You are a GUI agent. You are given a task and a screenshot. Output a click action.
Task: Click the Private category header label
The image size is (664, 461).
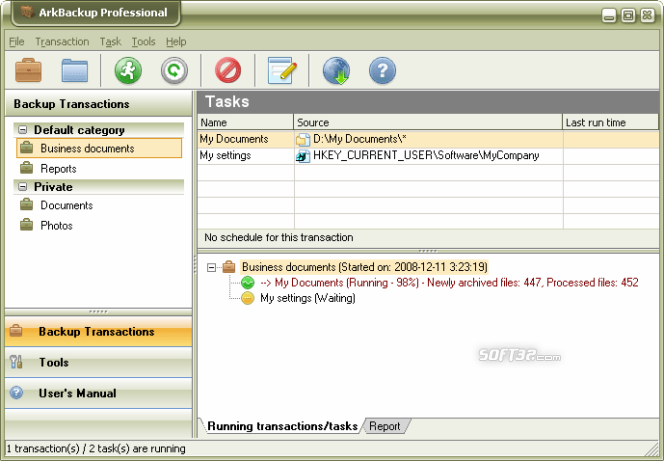(x=53, y=187)
